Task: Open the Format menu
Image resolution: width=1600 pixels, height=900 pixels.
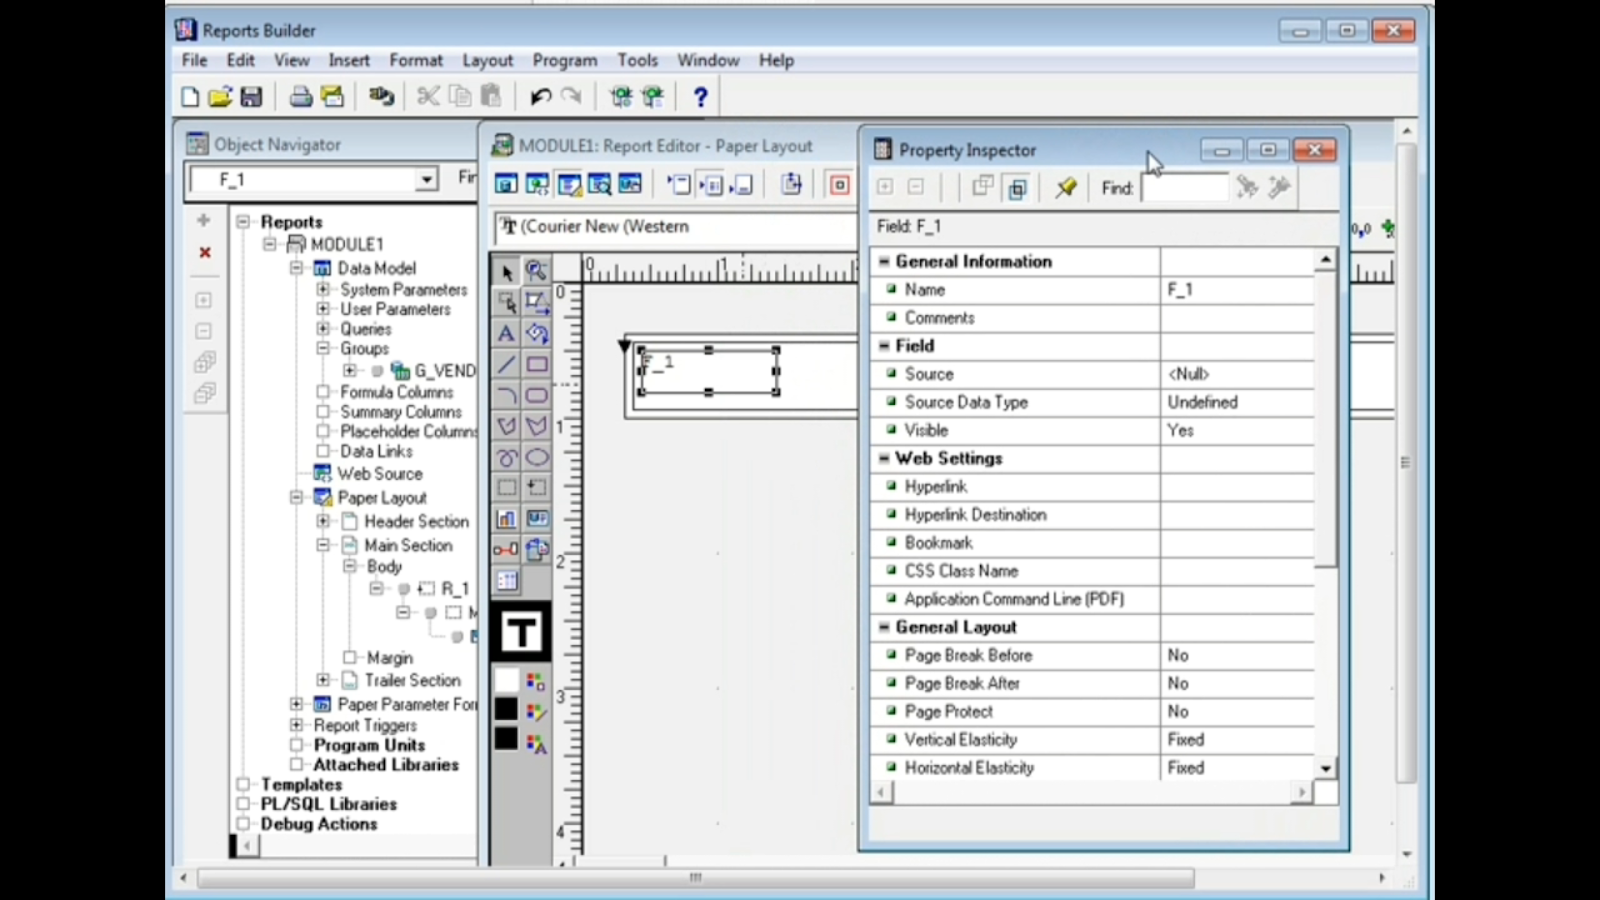Action: [x=416, y=60]
